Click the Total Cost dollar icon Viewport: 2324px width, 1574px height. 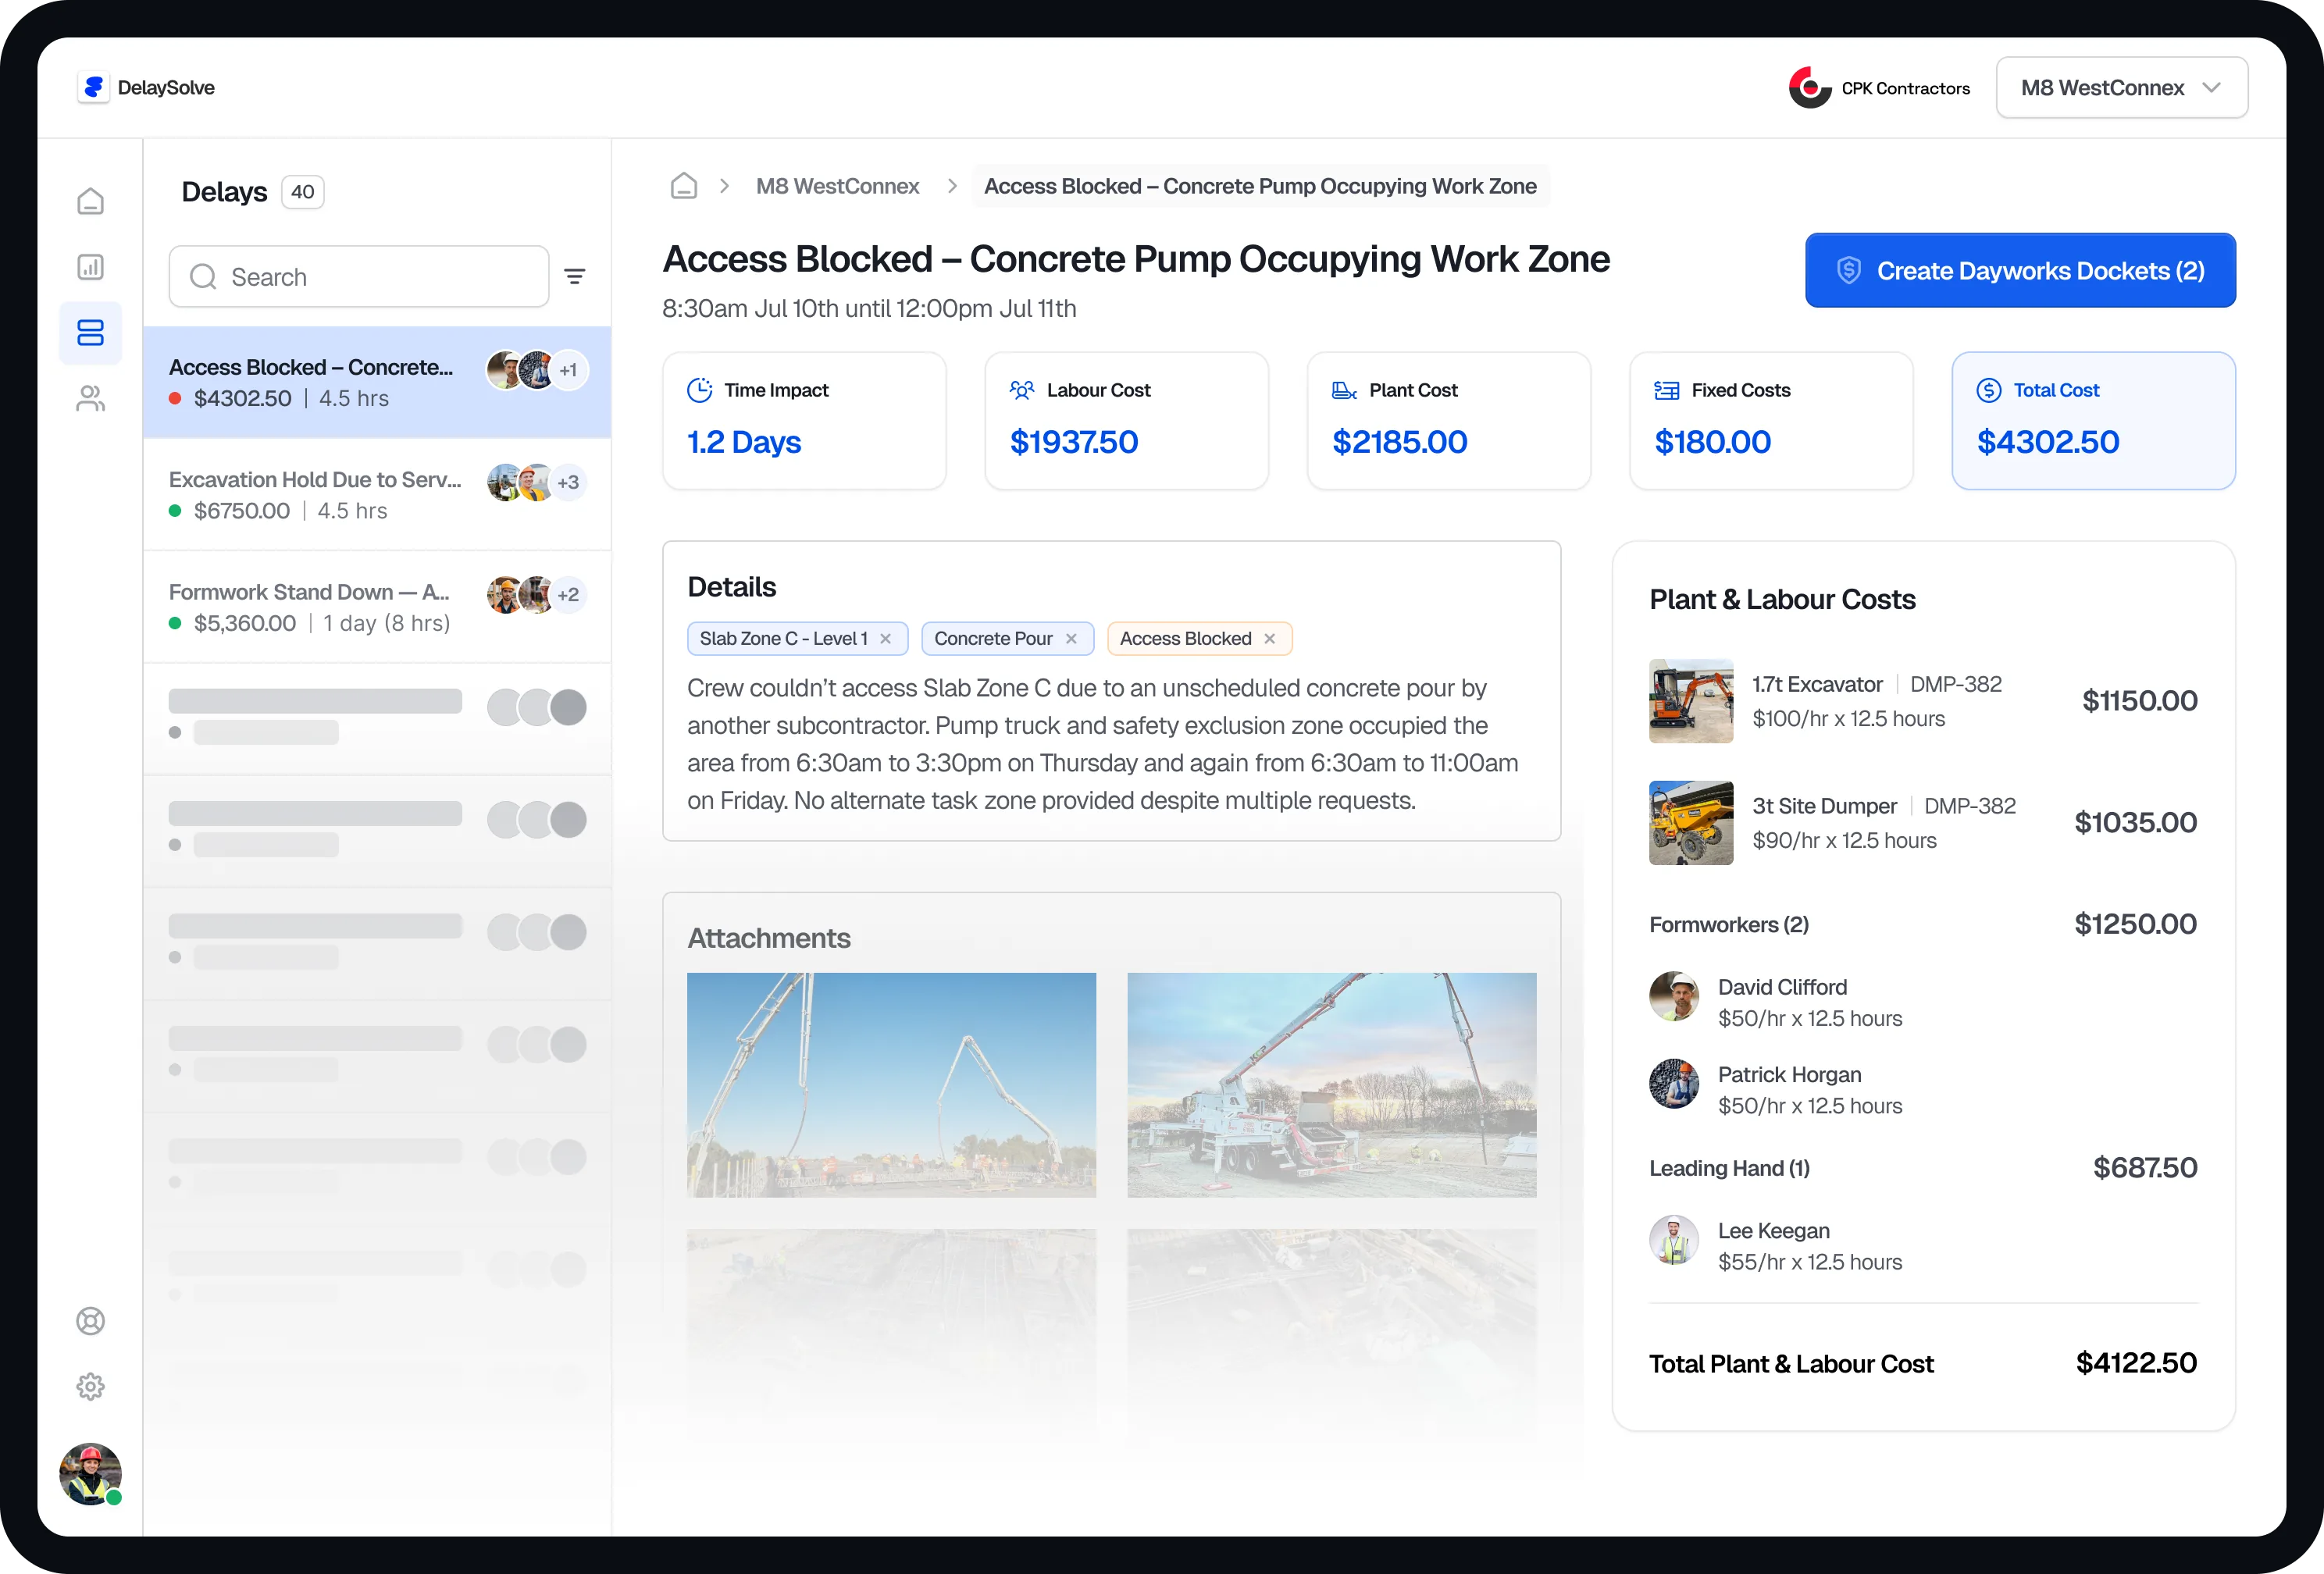pos(1989,390)
